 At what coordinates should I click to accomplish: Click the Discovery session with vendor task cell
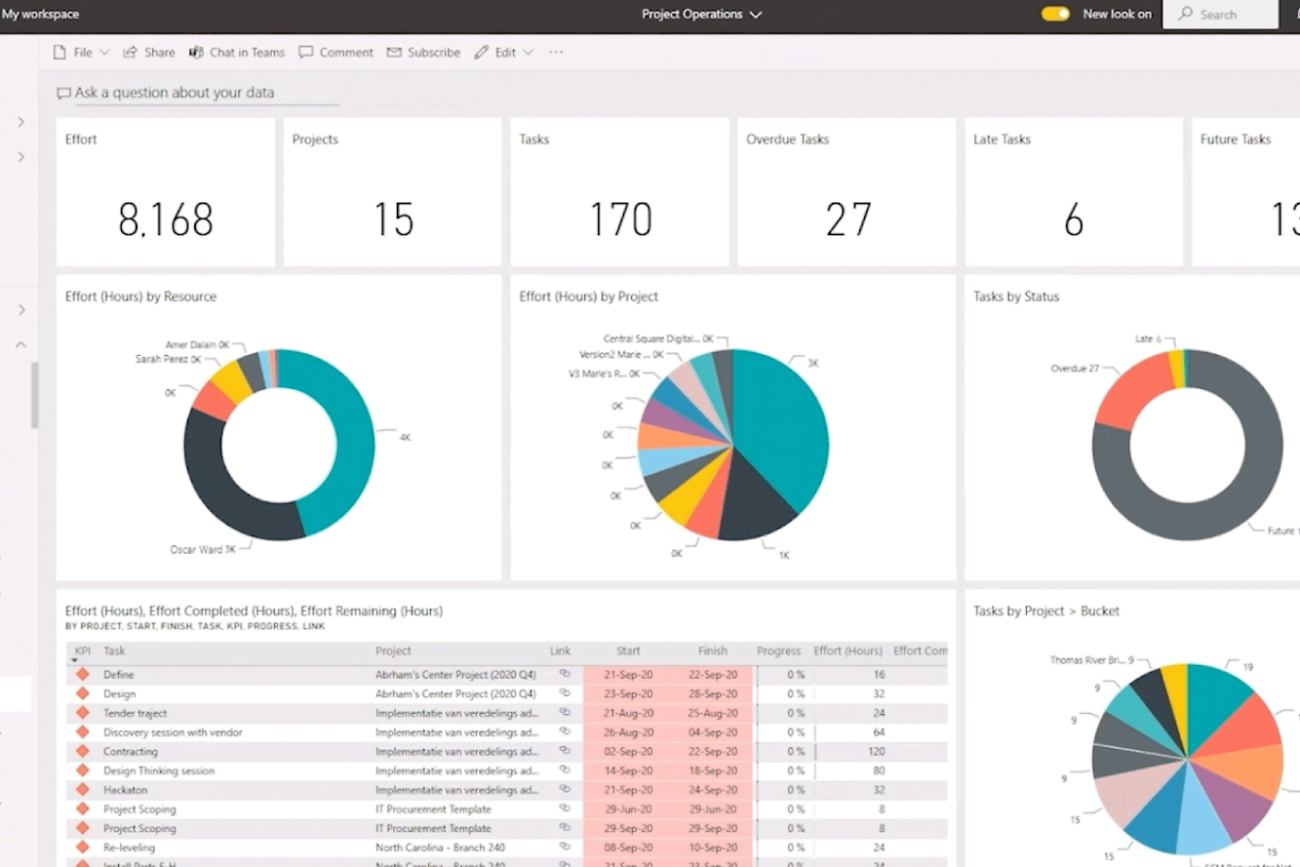tap(173, 732)
